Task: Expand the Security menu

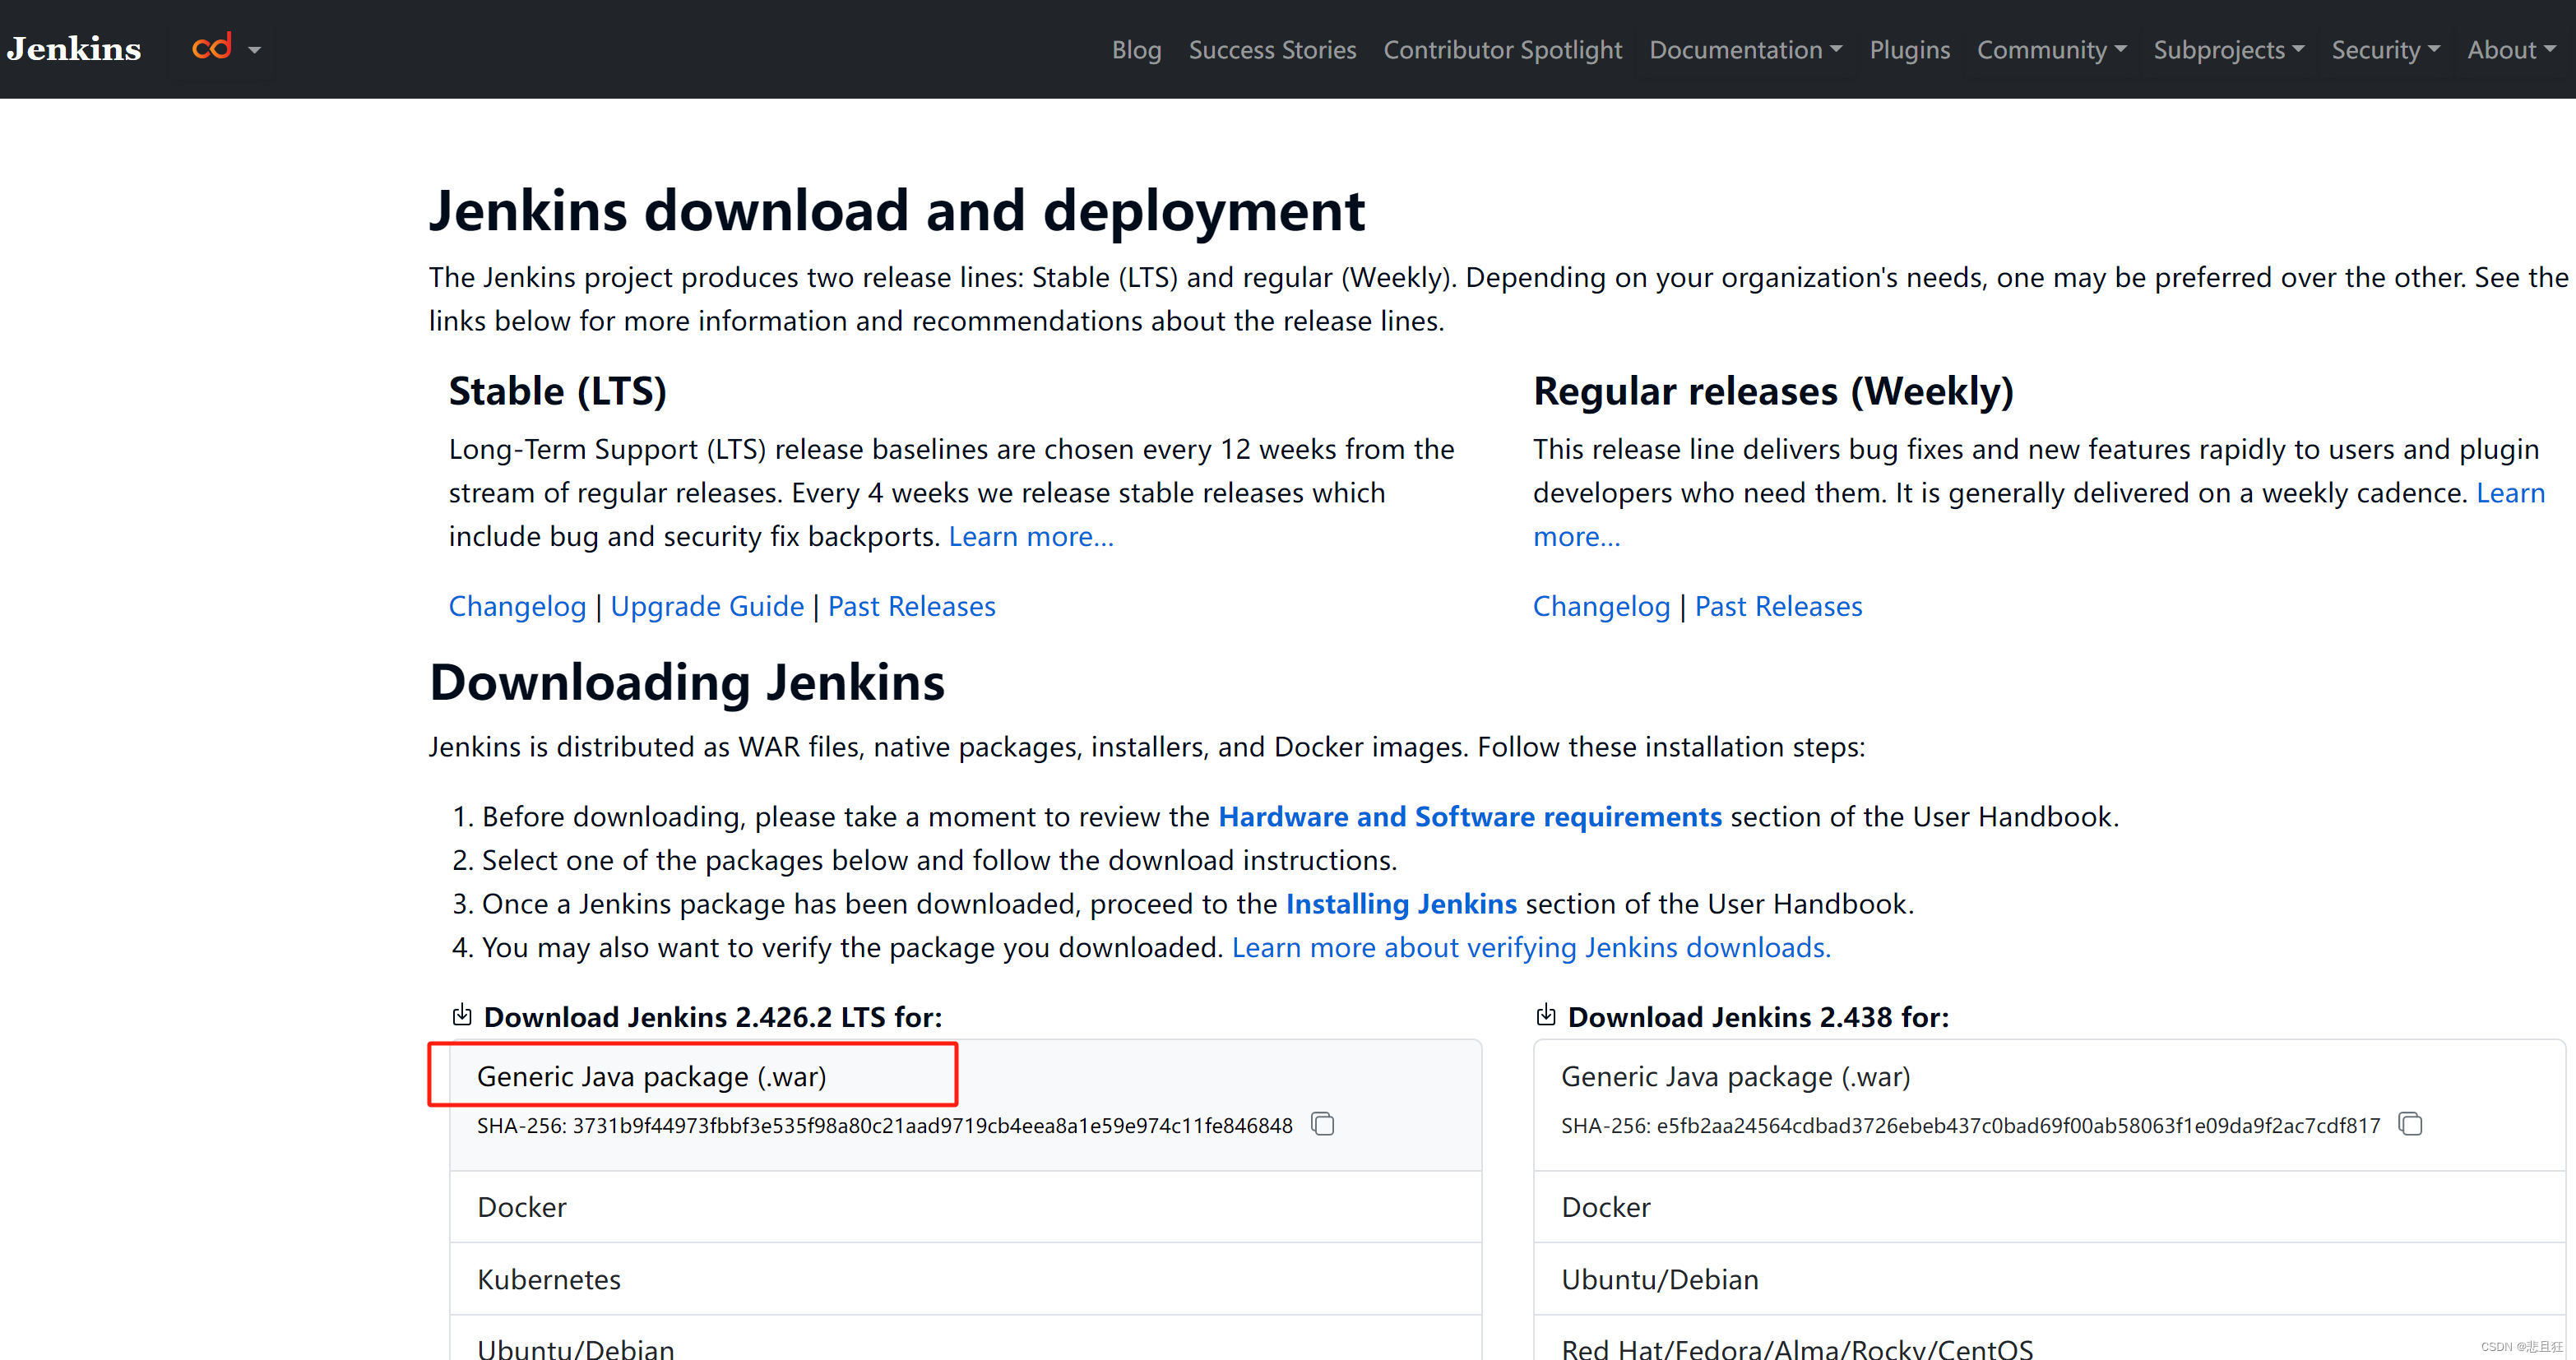Action: 2385,50
